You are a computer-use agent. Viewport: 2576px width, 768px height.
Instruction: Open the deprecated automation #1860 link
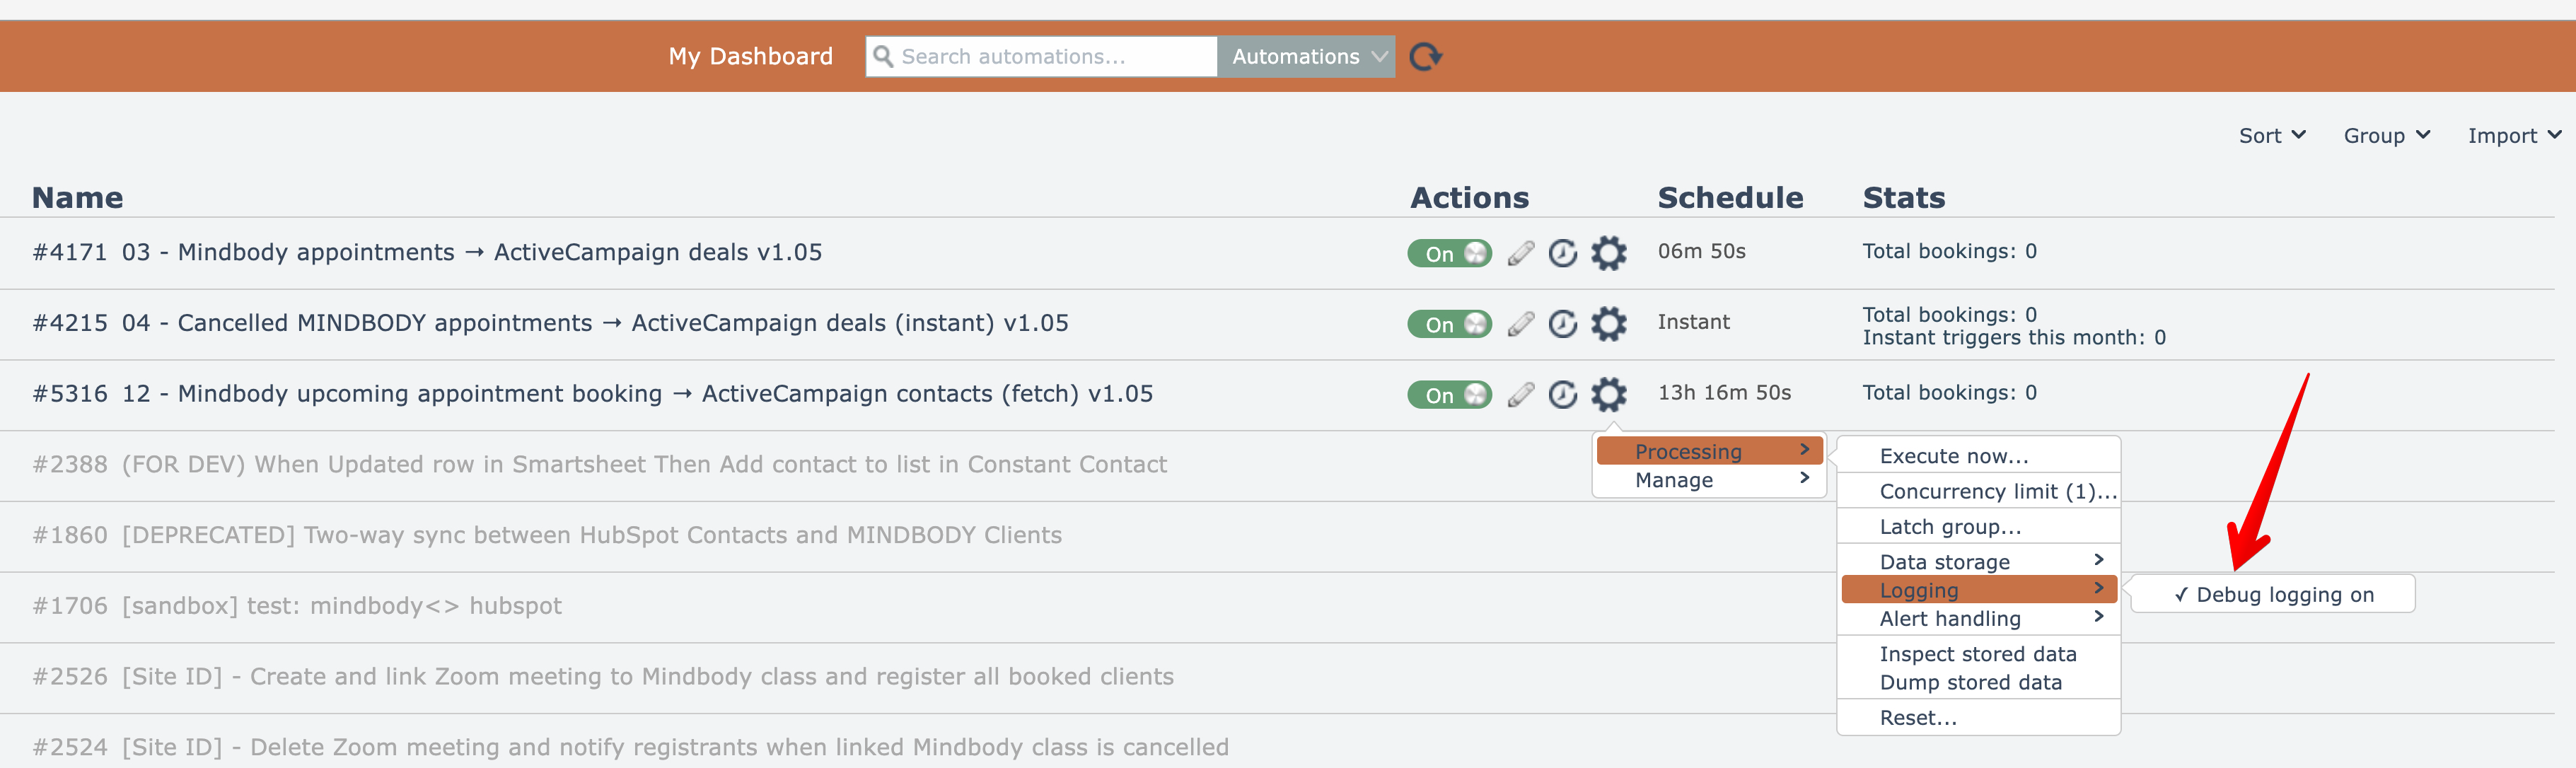coord(591,535)
